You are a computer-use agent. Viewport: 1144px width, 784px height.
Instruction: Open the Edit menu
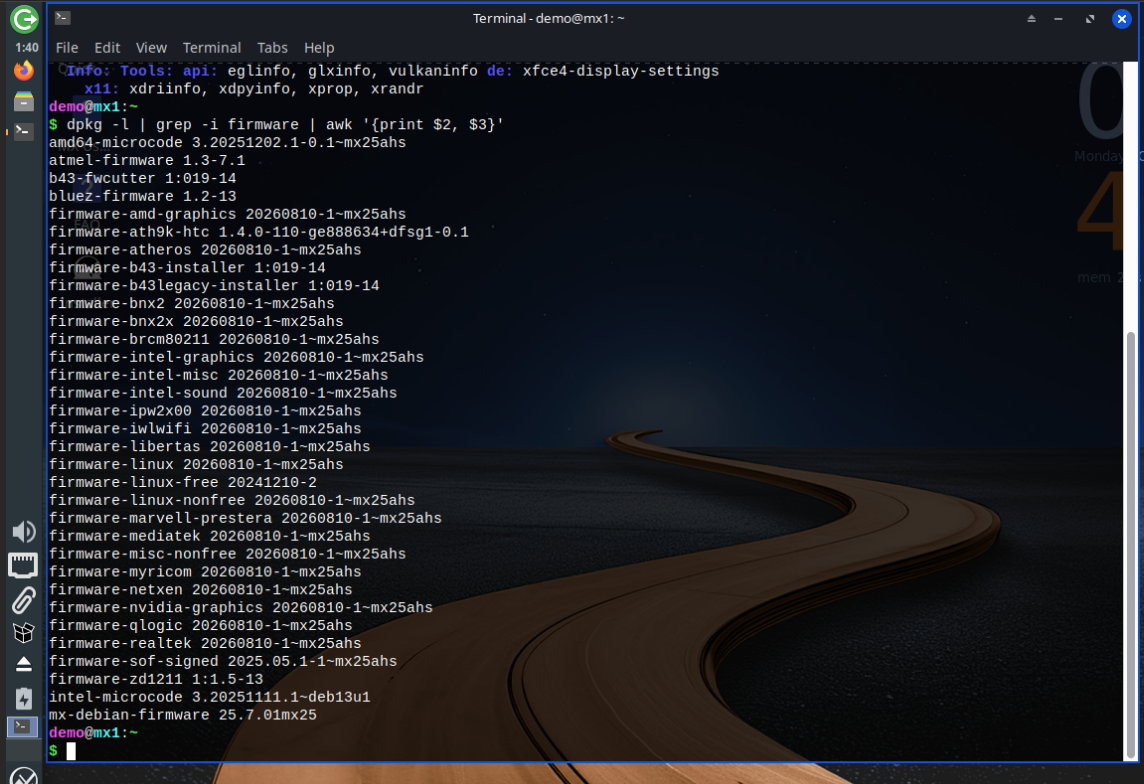pyautogui.click(x=107, y=48)
